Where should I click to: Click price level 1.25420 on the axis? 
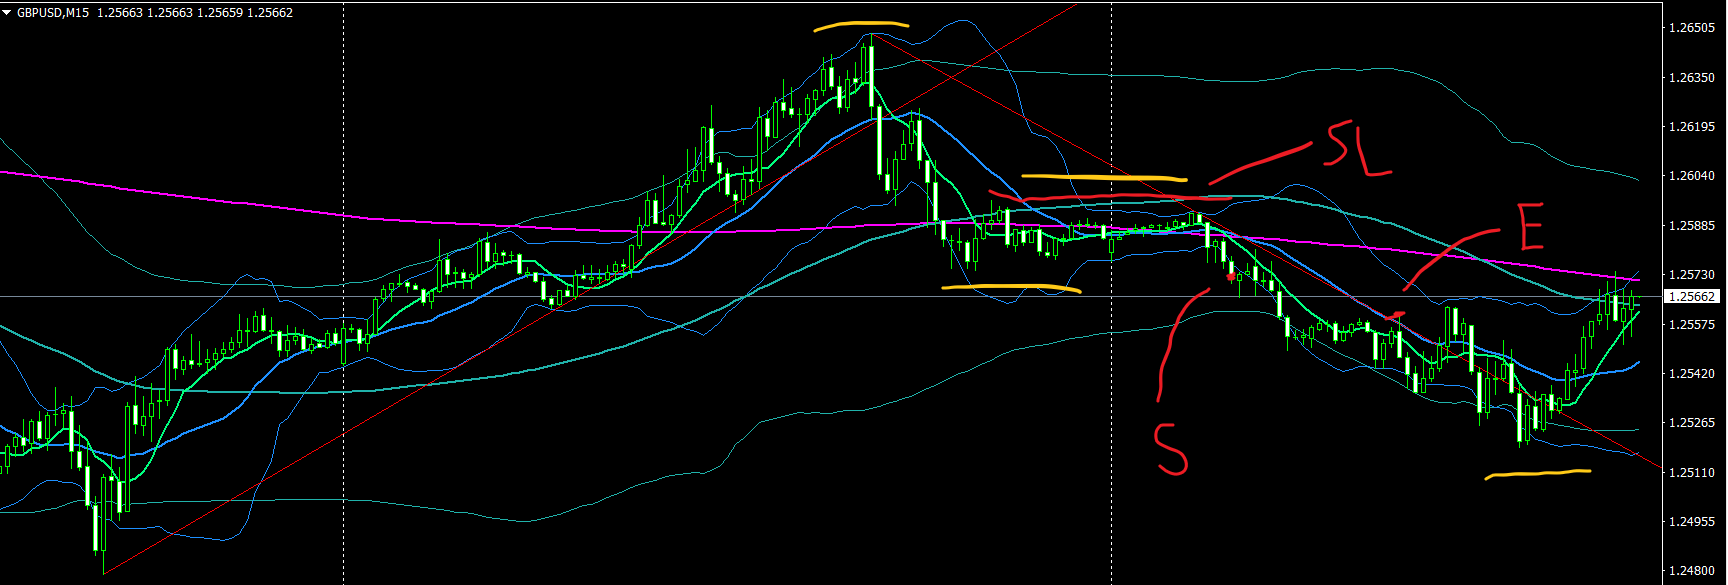(x=1692, y=374)
